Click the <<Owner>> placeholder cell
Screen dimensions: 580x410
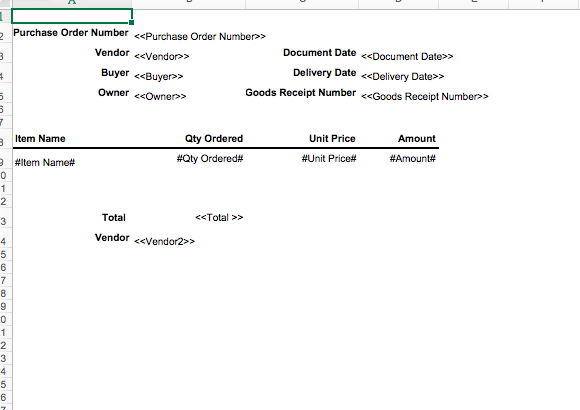click(x=160, y=97)
